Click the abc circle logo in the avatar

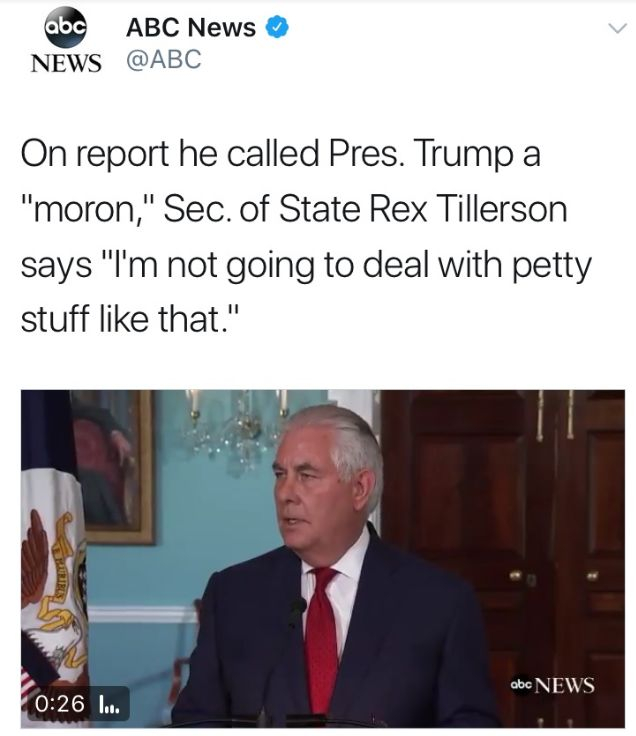pyautogui.click(x=66, y=27)
